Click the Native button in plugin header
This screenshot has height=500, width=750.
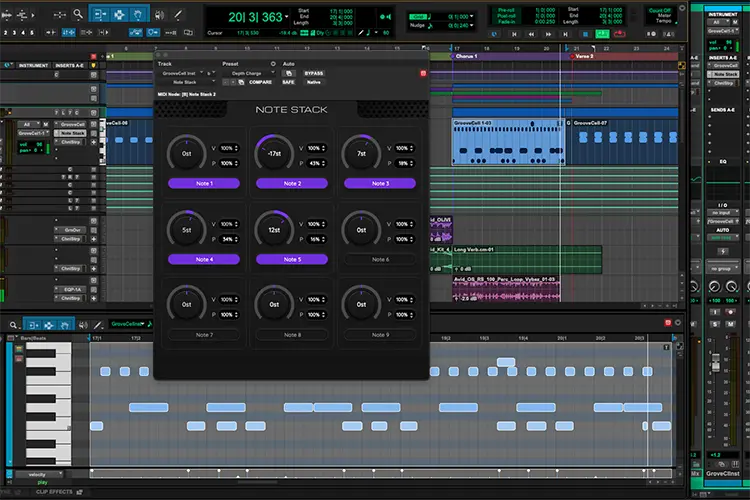click(314, 82)
